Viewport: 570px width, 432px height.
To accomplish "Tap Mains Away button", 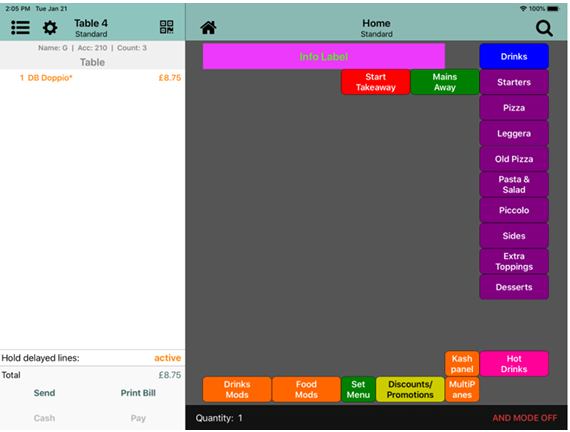I will [445, 82].
